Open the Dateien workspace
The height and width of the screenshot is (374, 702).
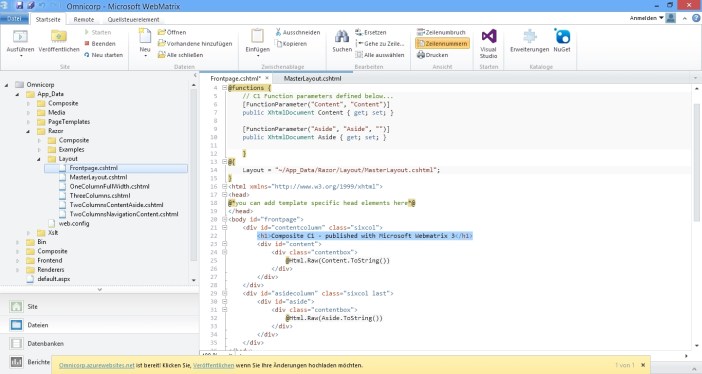click(x=99, y=325)
